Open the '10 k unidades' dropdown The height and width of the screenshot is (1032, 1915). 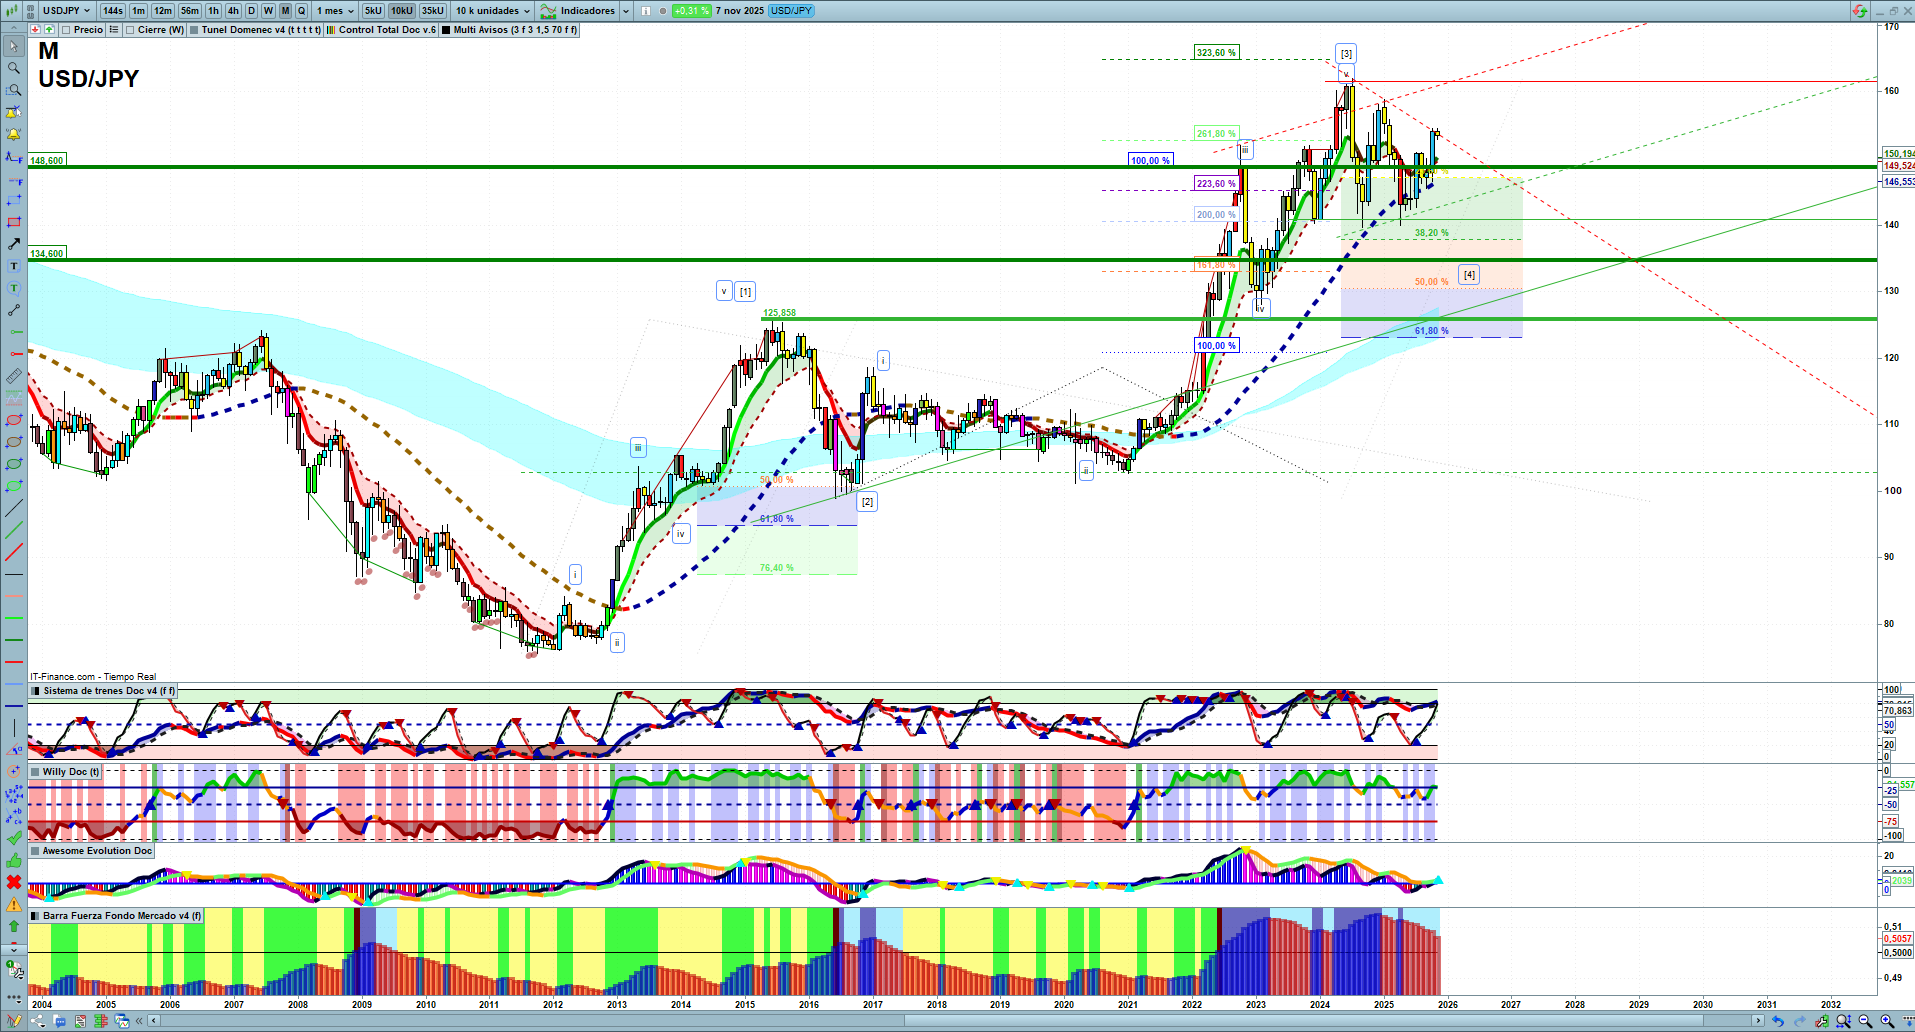point(493,11)
